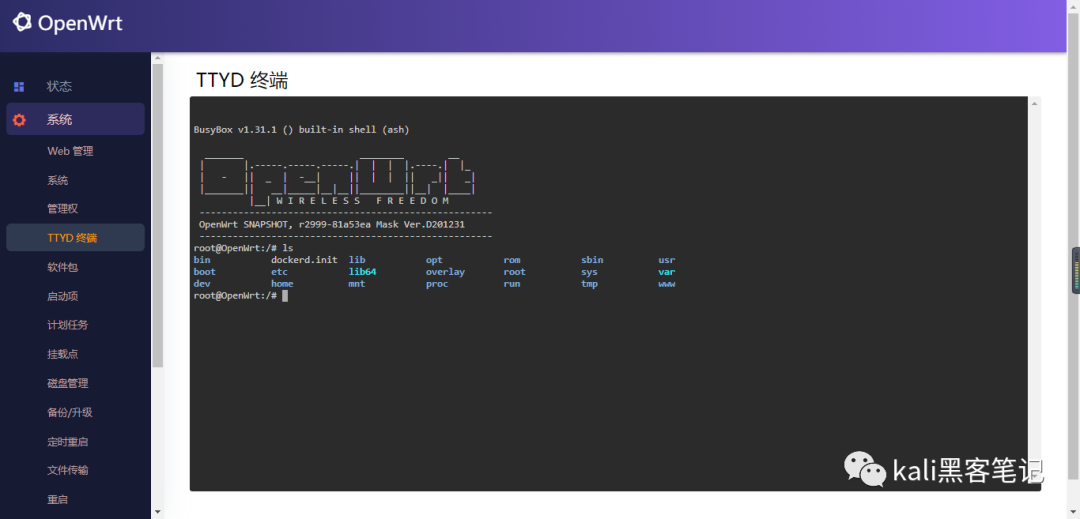Click the TTYD 终端 page heading
Screen dimensions: 1080x519
click(242, 81)
